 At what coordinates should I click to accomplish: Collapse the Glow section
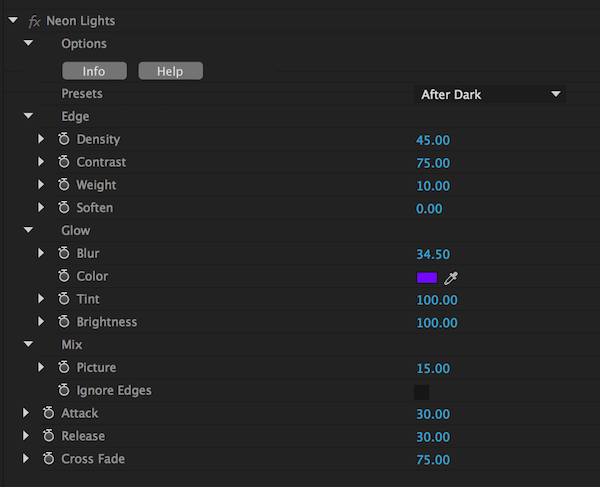[x=28, y=231]
